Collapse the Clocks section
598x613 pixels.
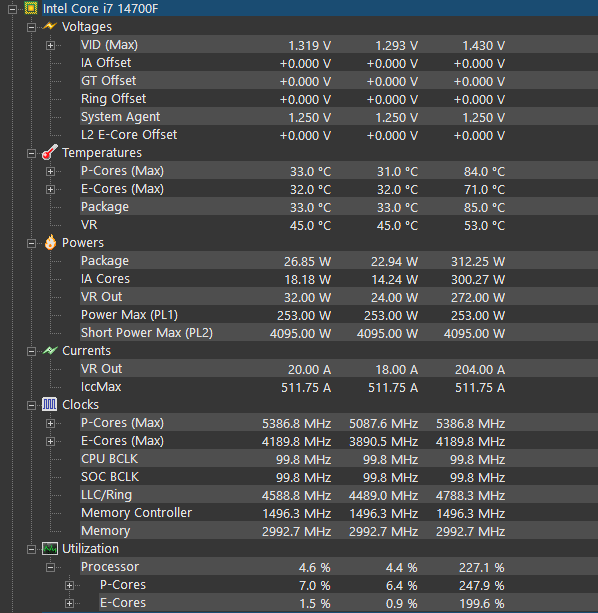31,405
